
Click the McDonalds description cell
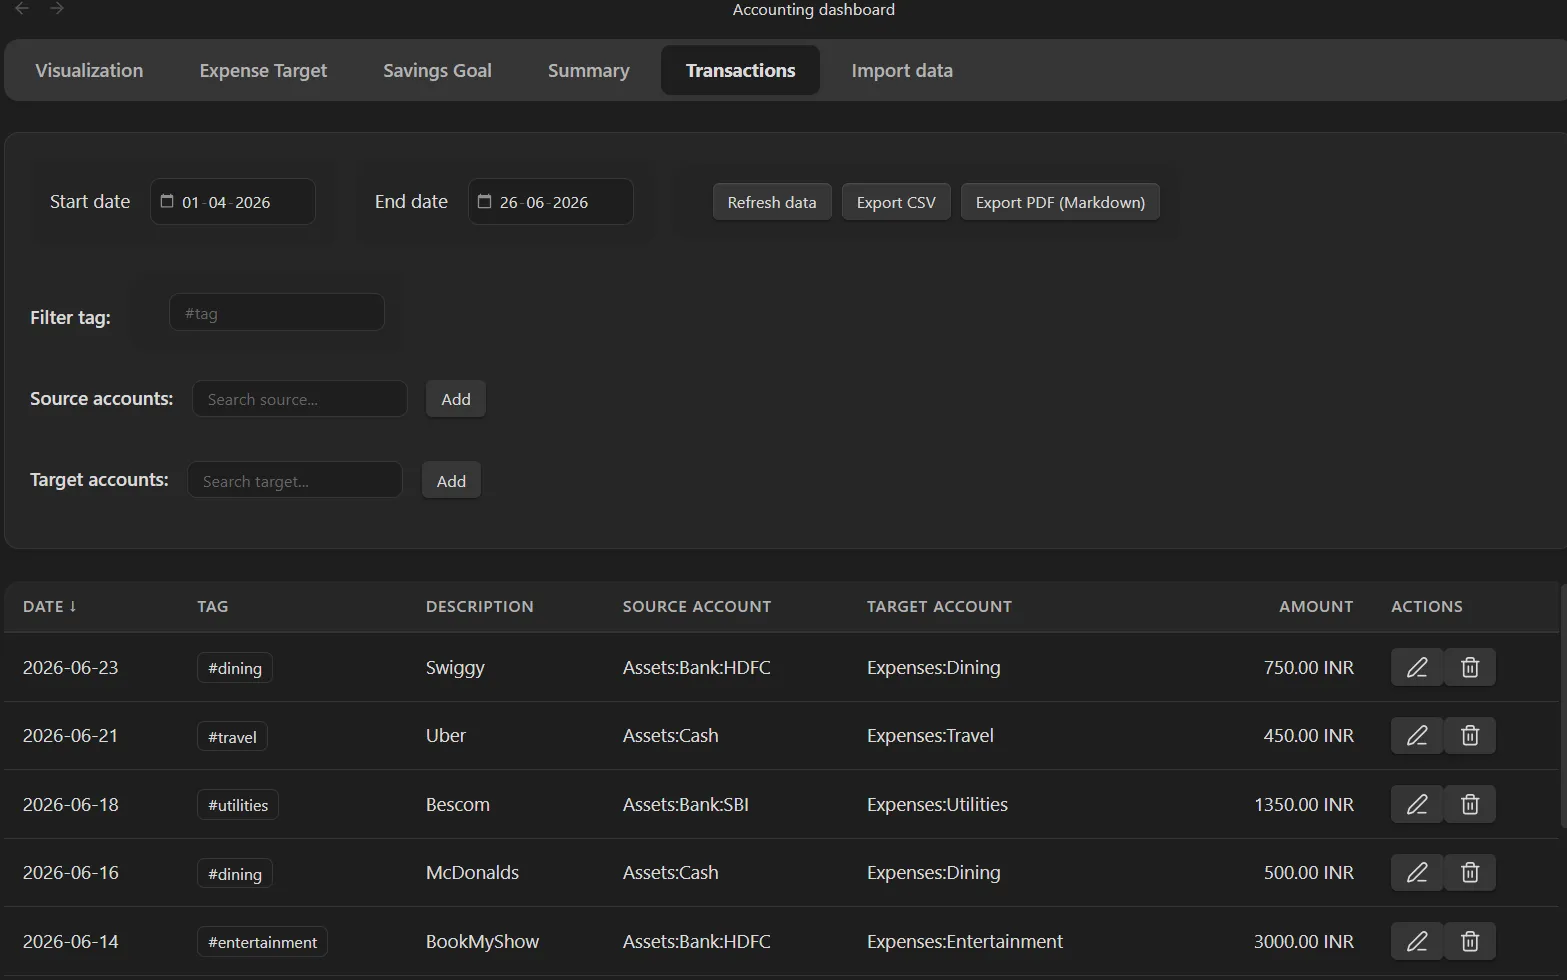coord(472,872)
